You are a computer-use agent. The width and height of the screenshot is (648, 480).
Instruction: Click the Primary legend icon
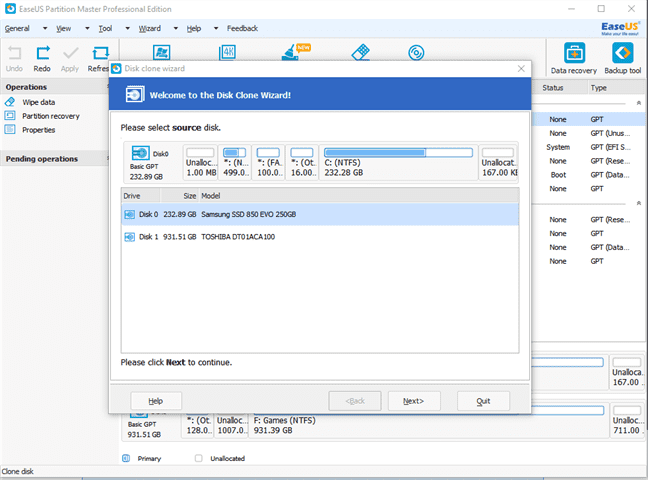126,458
